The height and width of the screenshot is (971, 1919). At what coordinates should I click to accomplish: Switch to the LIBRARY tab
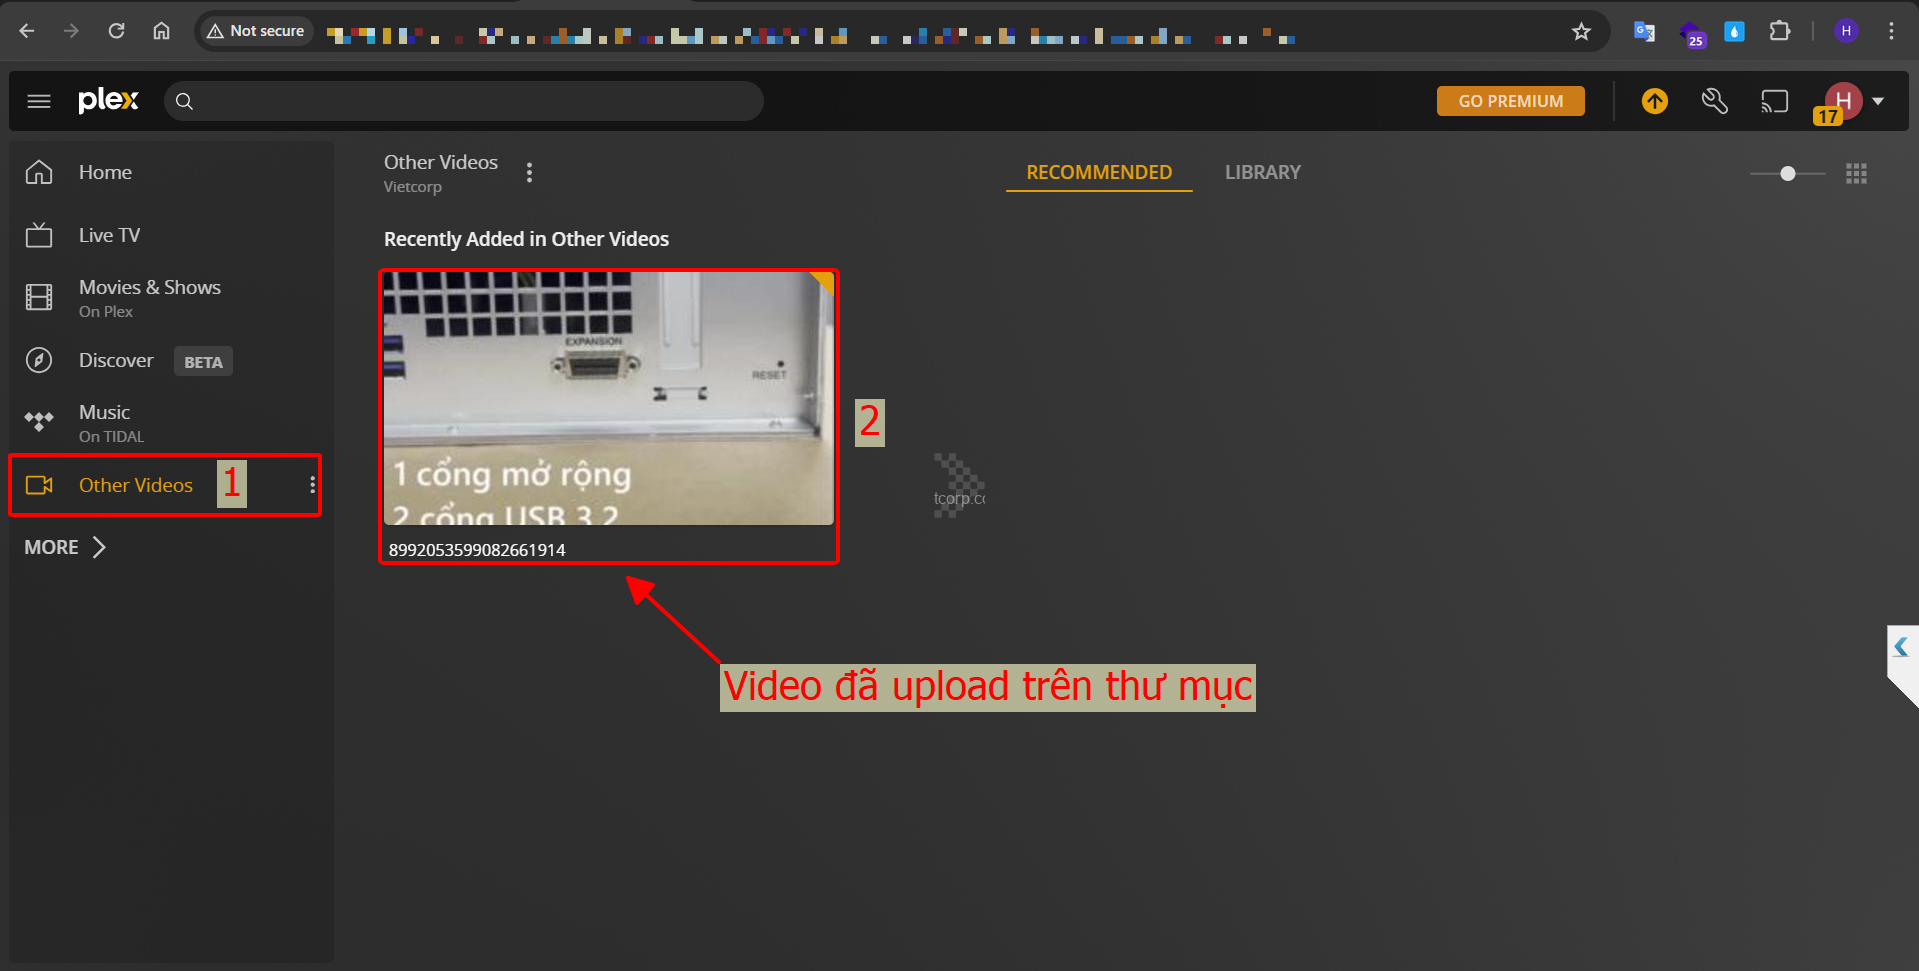[x=1262, y=172]
